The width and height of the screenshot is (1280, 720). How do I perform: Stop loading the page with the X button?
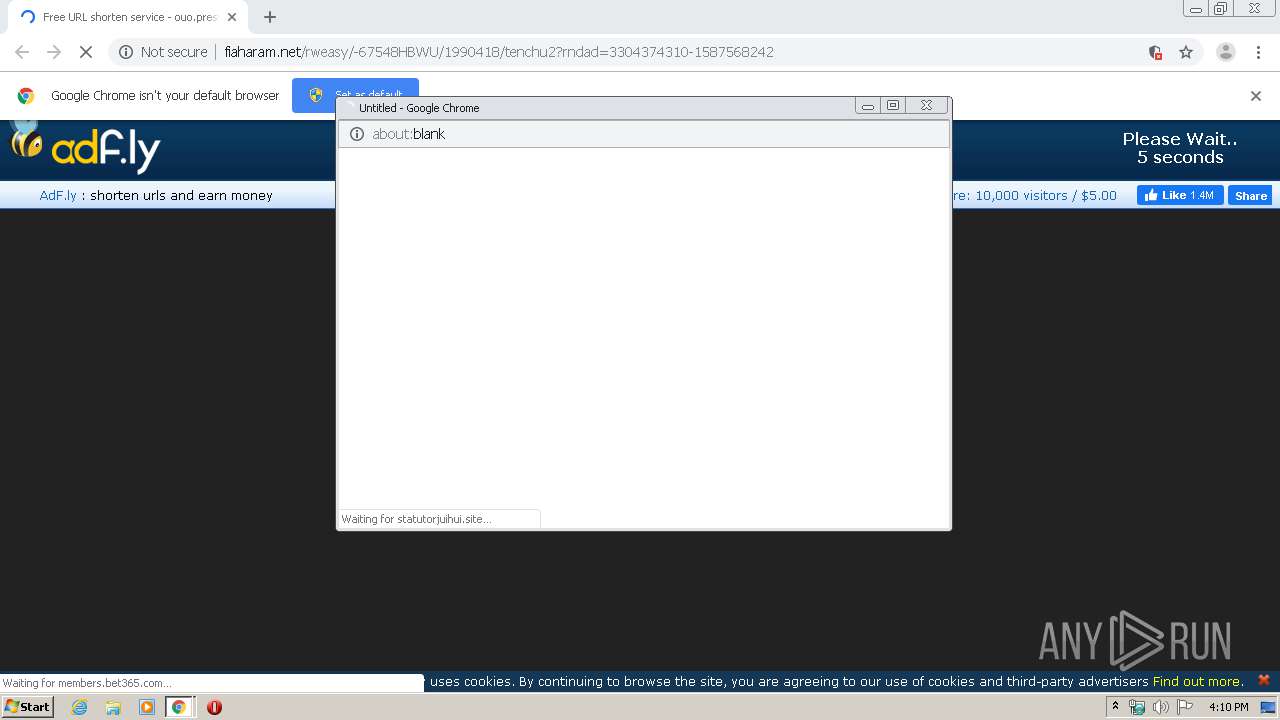click(x=86, y=52)
